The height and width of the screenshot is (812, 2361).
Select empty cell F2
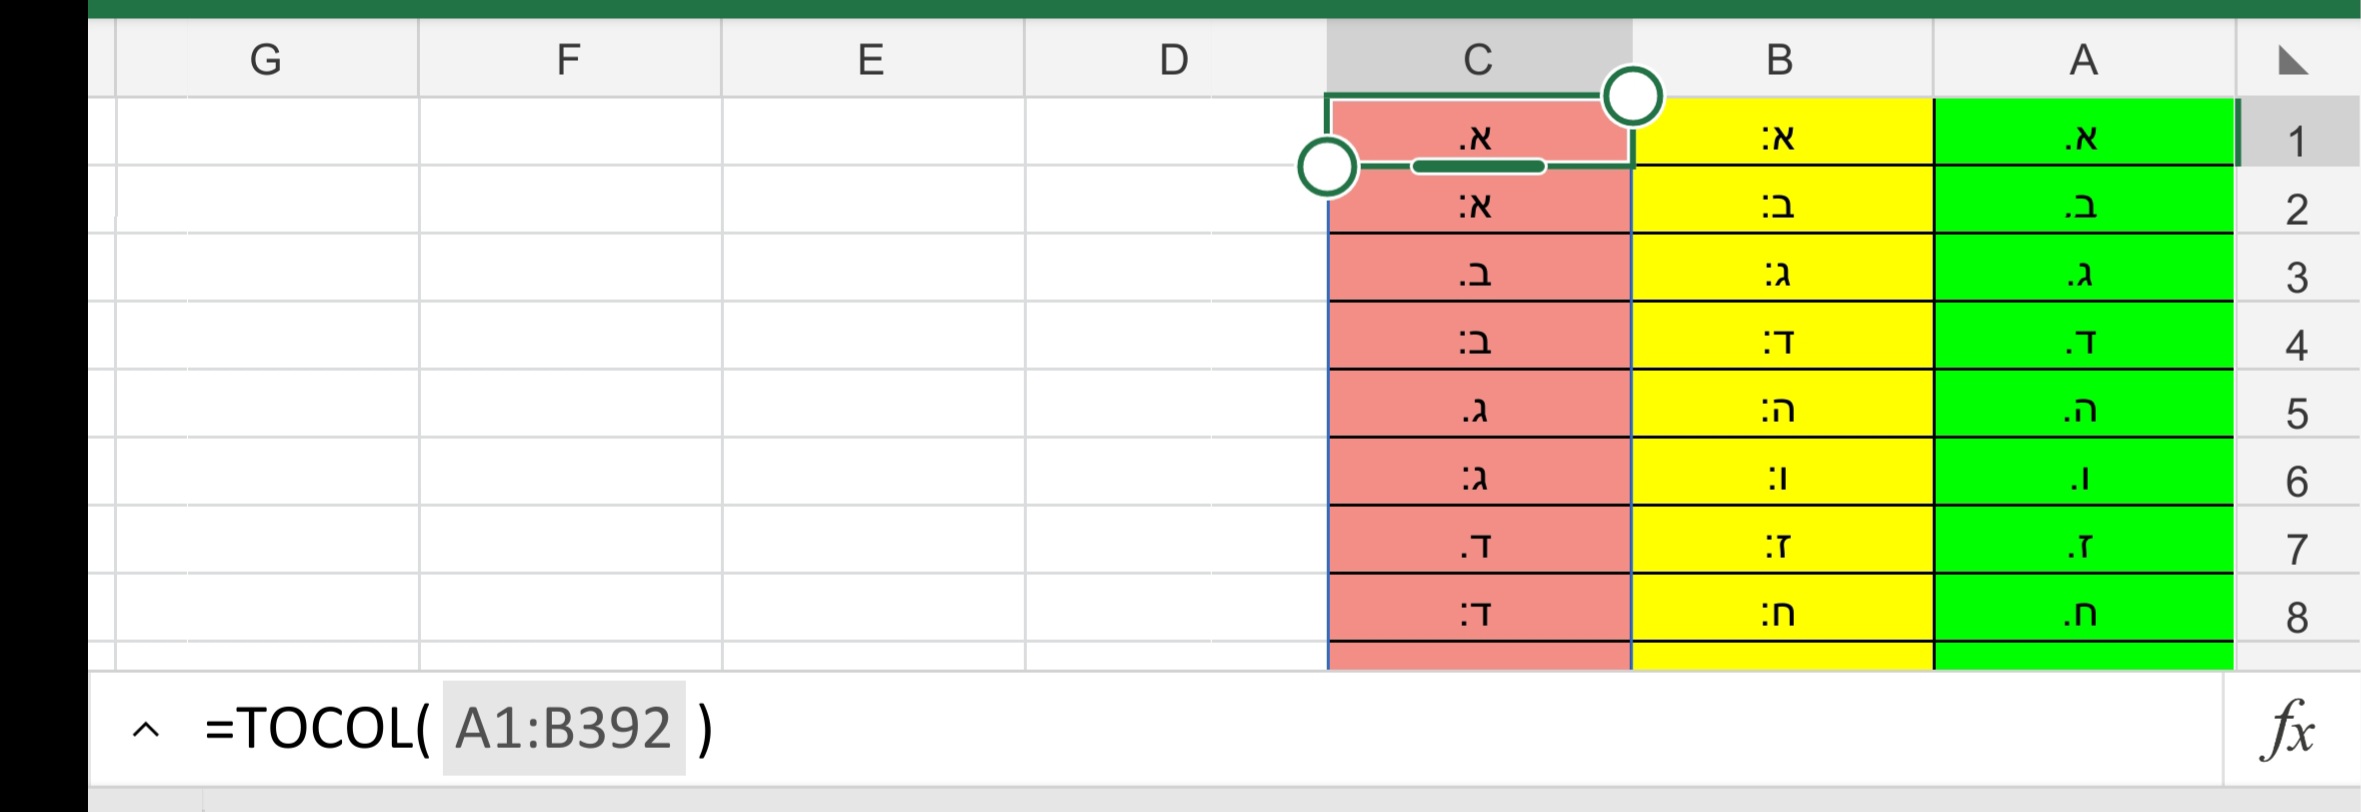(568, 208)
